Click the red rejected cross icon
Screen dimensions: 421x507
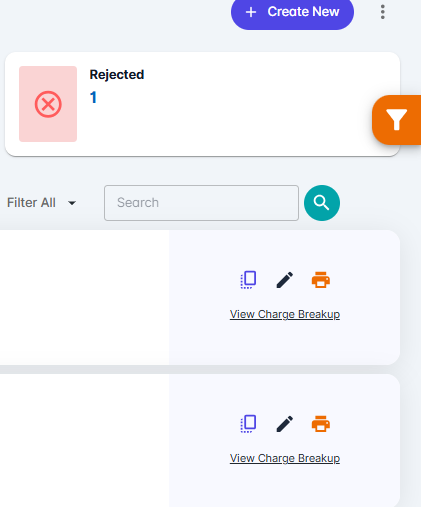(48, 104)
